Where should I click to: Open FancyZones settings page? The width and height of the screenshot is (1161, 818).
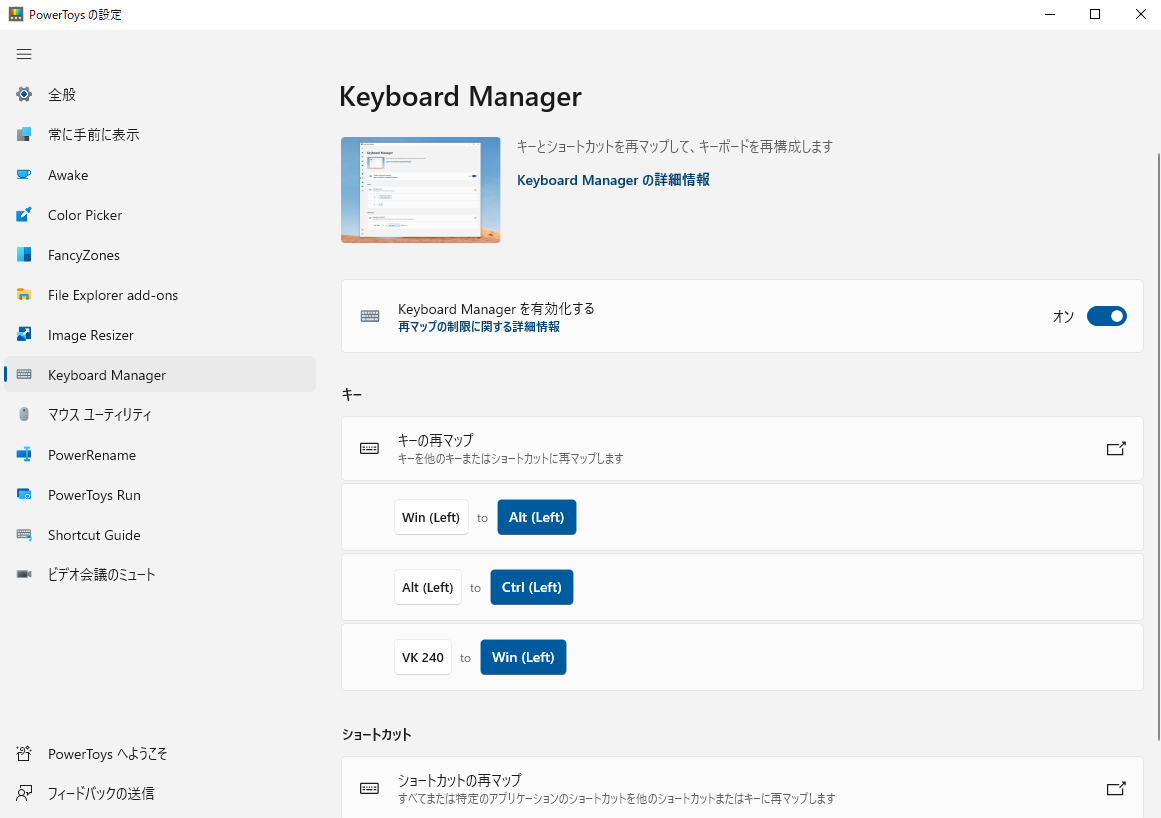coord(160,255)
